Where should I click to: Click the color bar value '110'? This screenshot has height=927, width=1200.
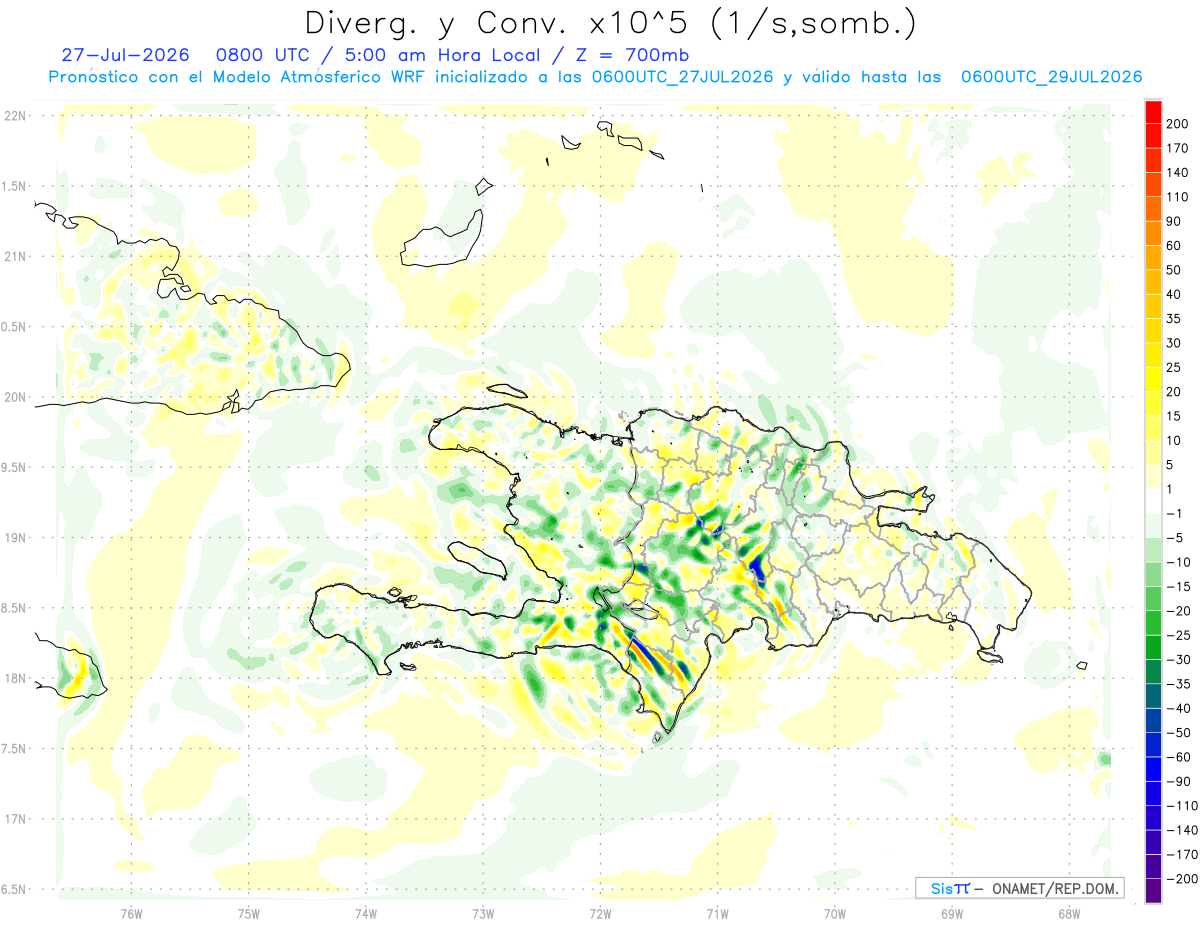(1177, 197)
